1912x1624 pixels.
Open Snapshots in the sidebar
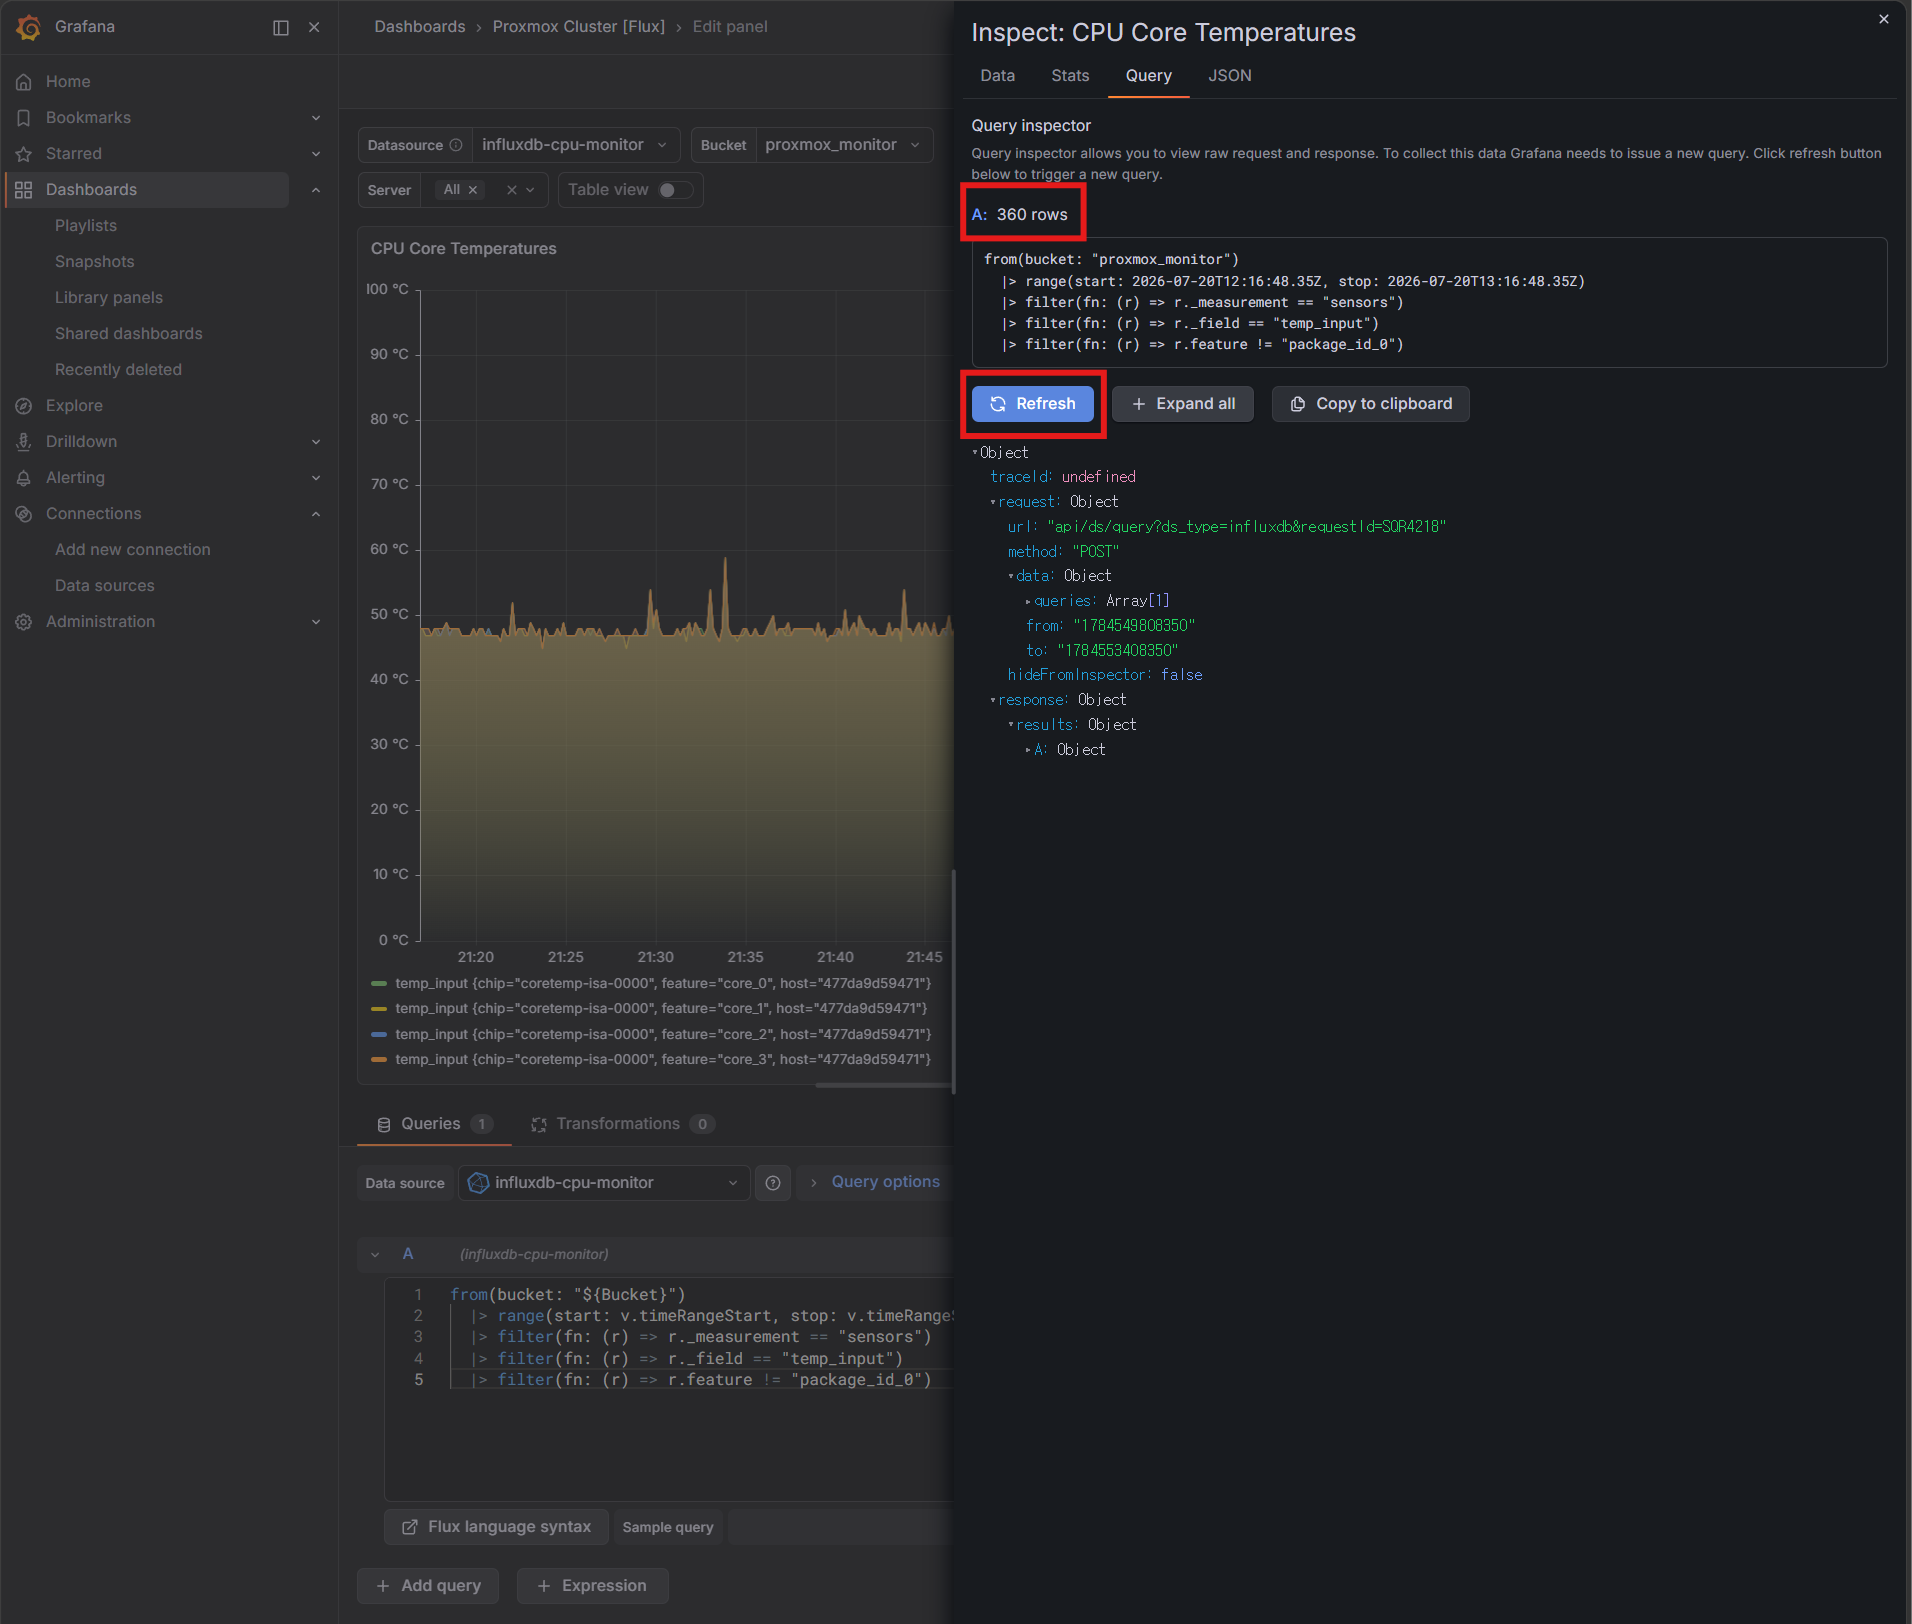94,262
